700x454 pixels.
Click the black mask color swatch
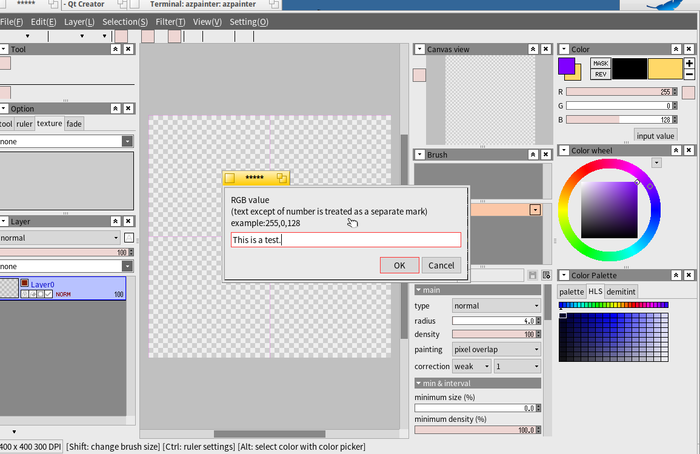pos(629,69)
